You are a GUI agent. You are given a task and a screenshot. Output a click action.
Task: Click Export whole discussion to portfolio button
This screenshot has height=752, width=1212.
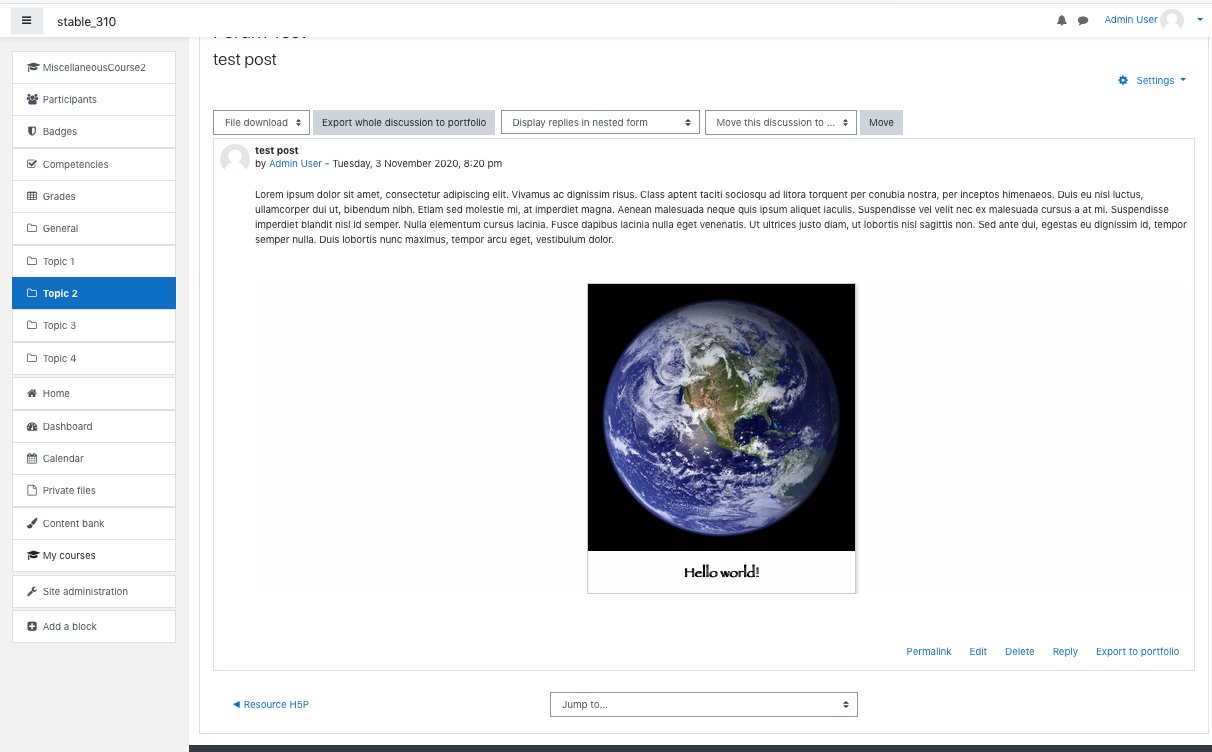click(x=404, y=122)
